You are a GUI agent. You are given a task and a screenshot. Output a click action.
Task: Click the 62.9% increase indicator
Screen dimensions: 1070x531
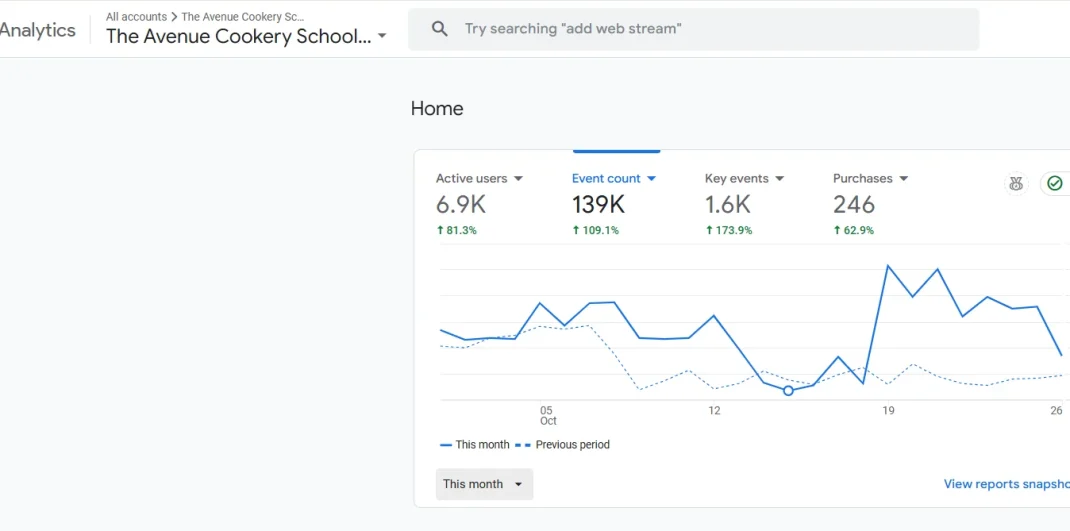854,231
